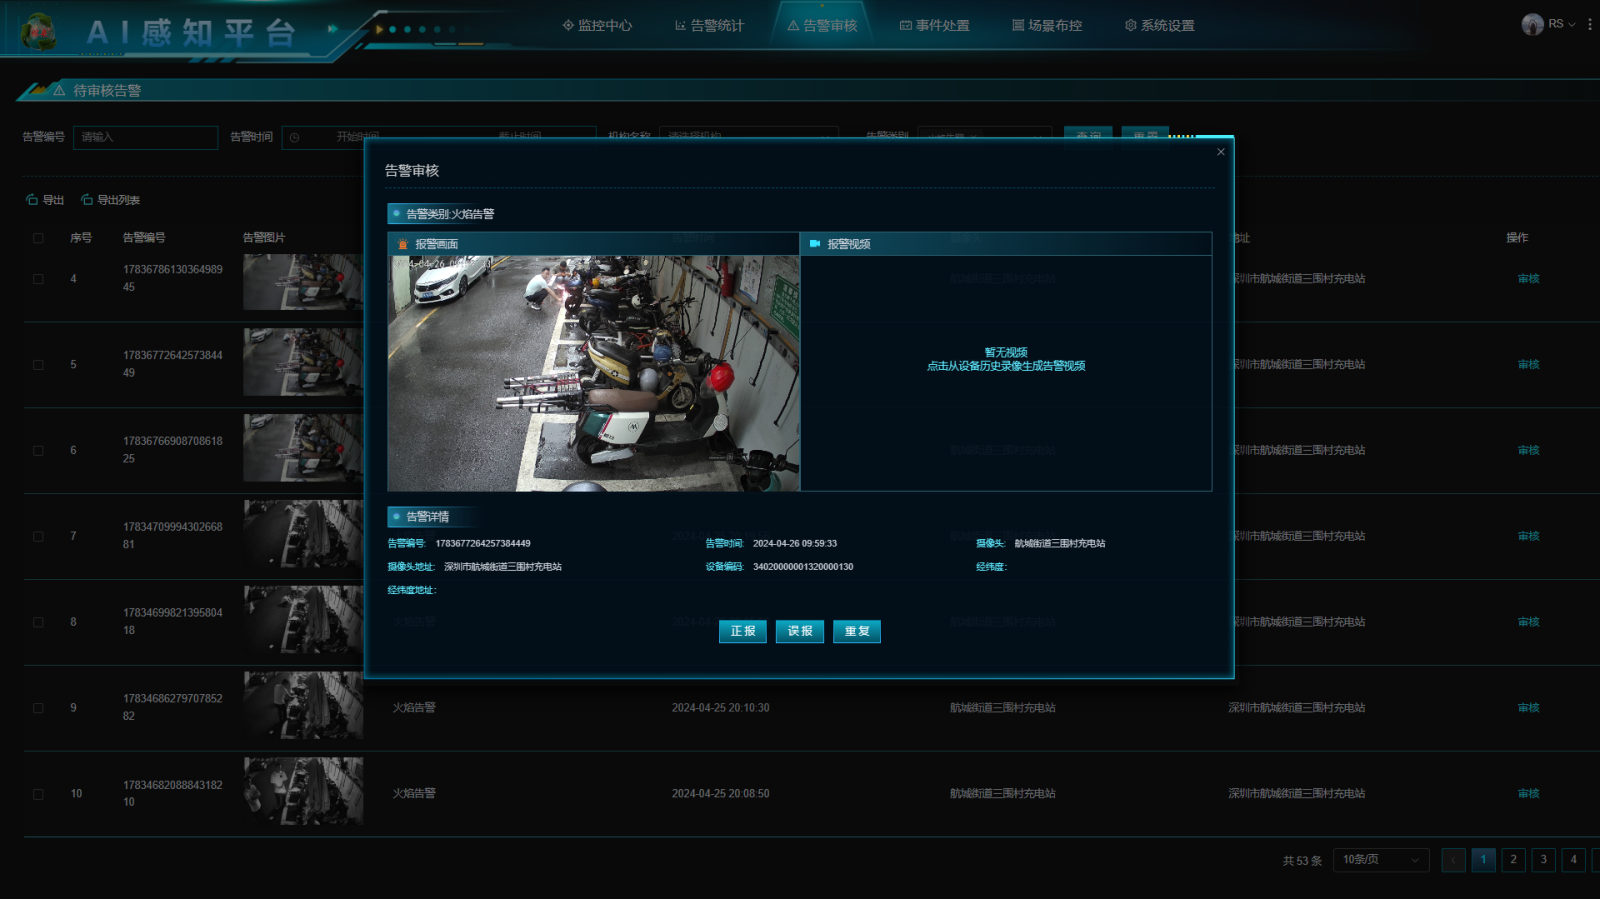Click the AI感知平台 logo icon
This screenshot has height=899, width=1600.
39,32
